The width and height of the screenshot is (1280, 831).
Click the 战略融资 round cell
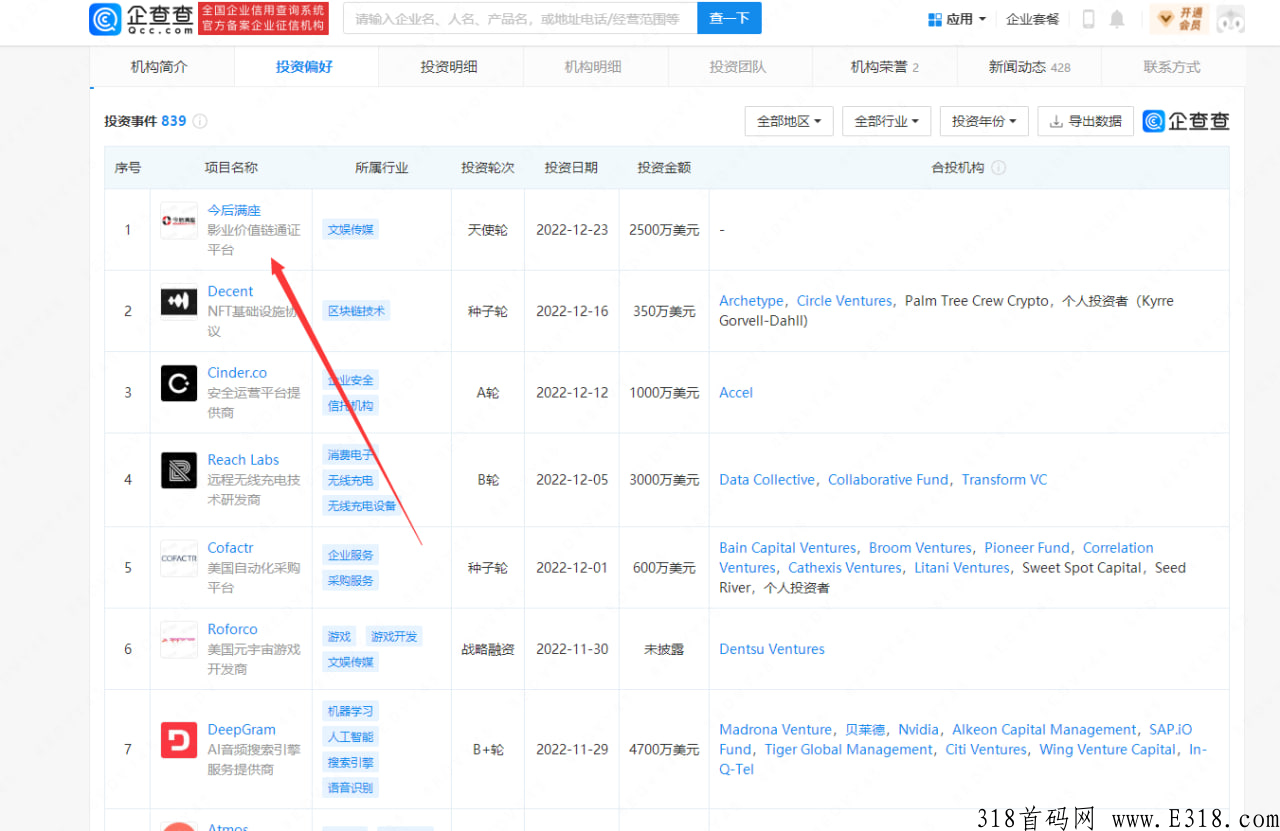tap(488, 649)
